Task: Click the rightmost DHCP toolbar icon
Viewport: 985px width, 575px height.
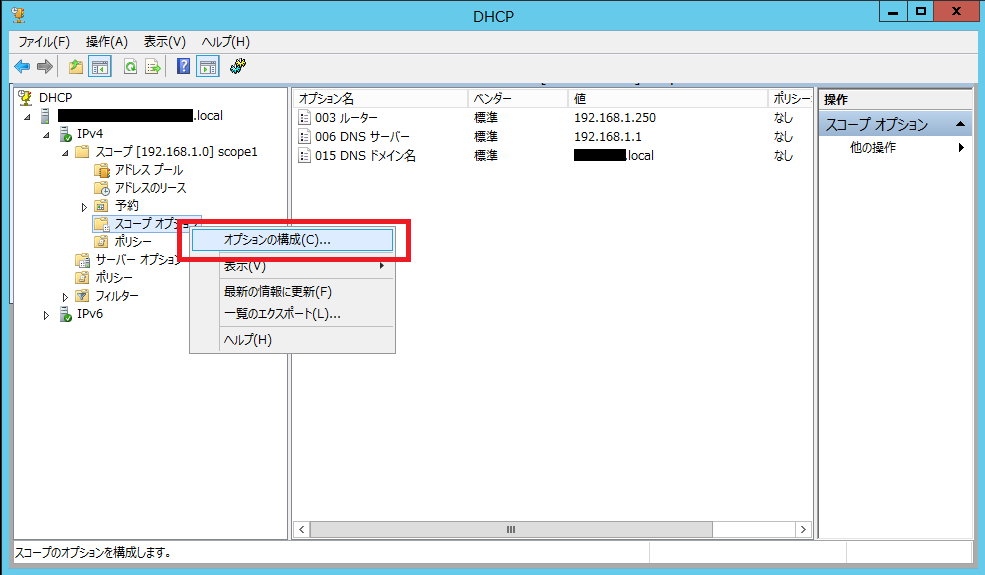Action: 238,67
